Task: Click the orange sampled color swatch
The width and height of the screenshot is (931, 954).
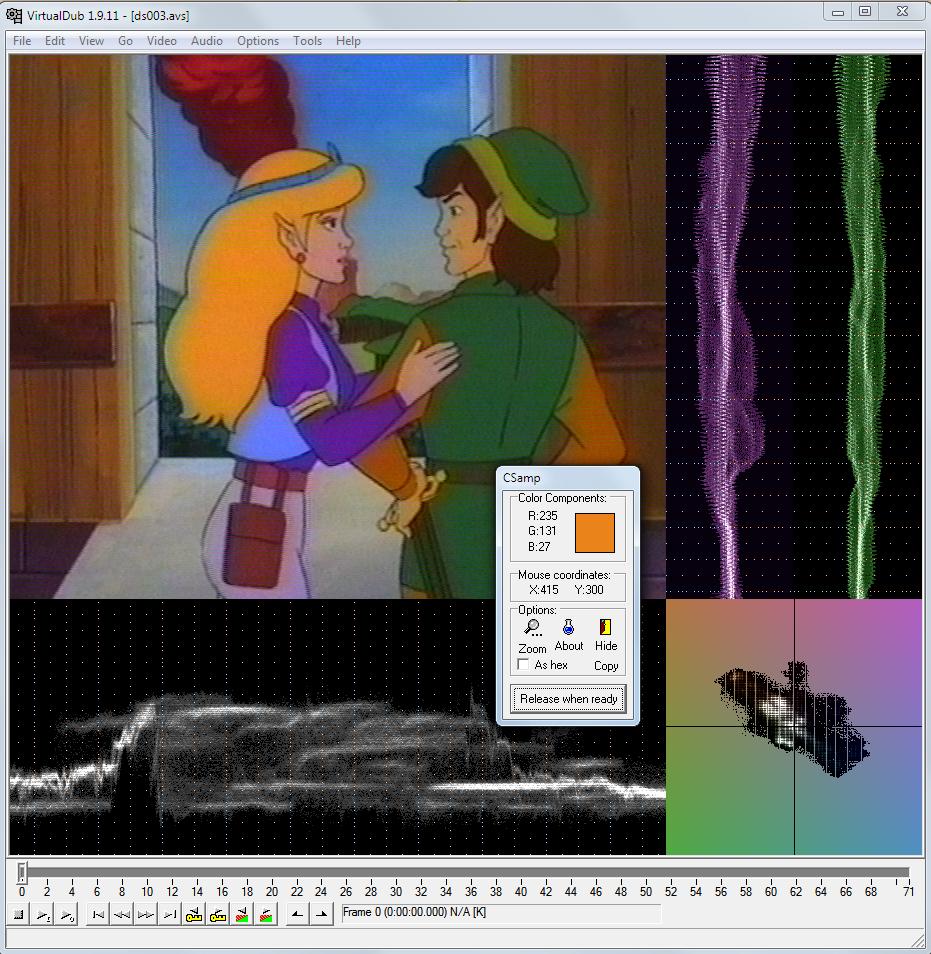Action: [595, 532]
